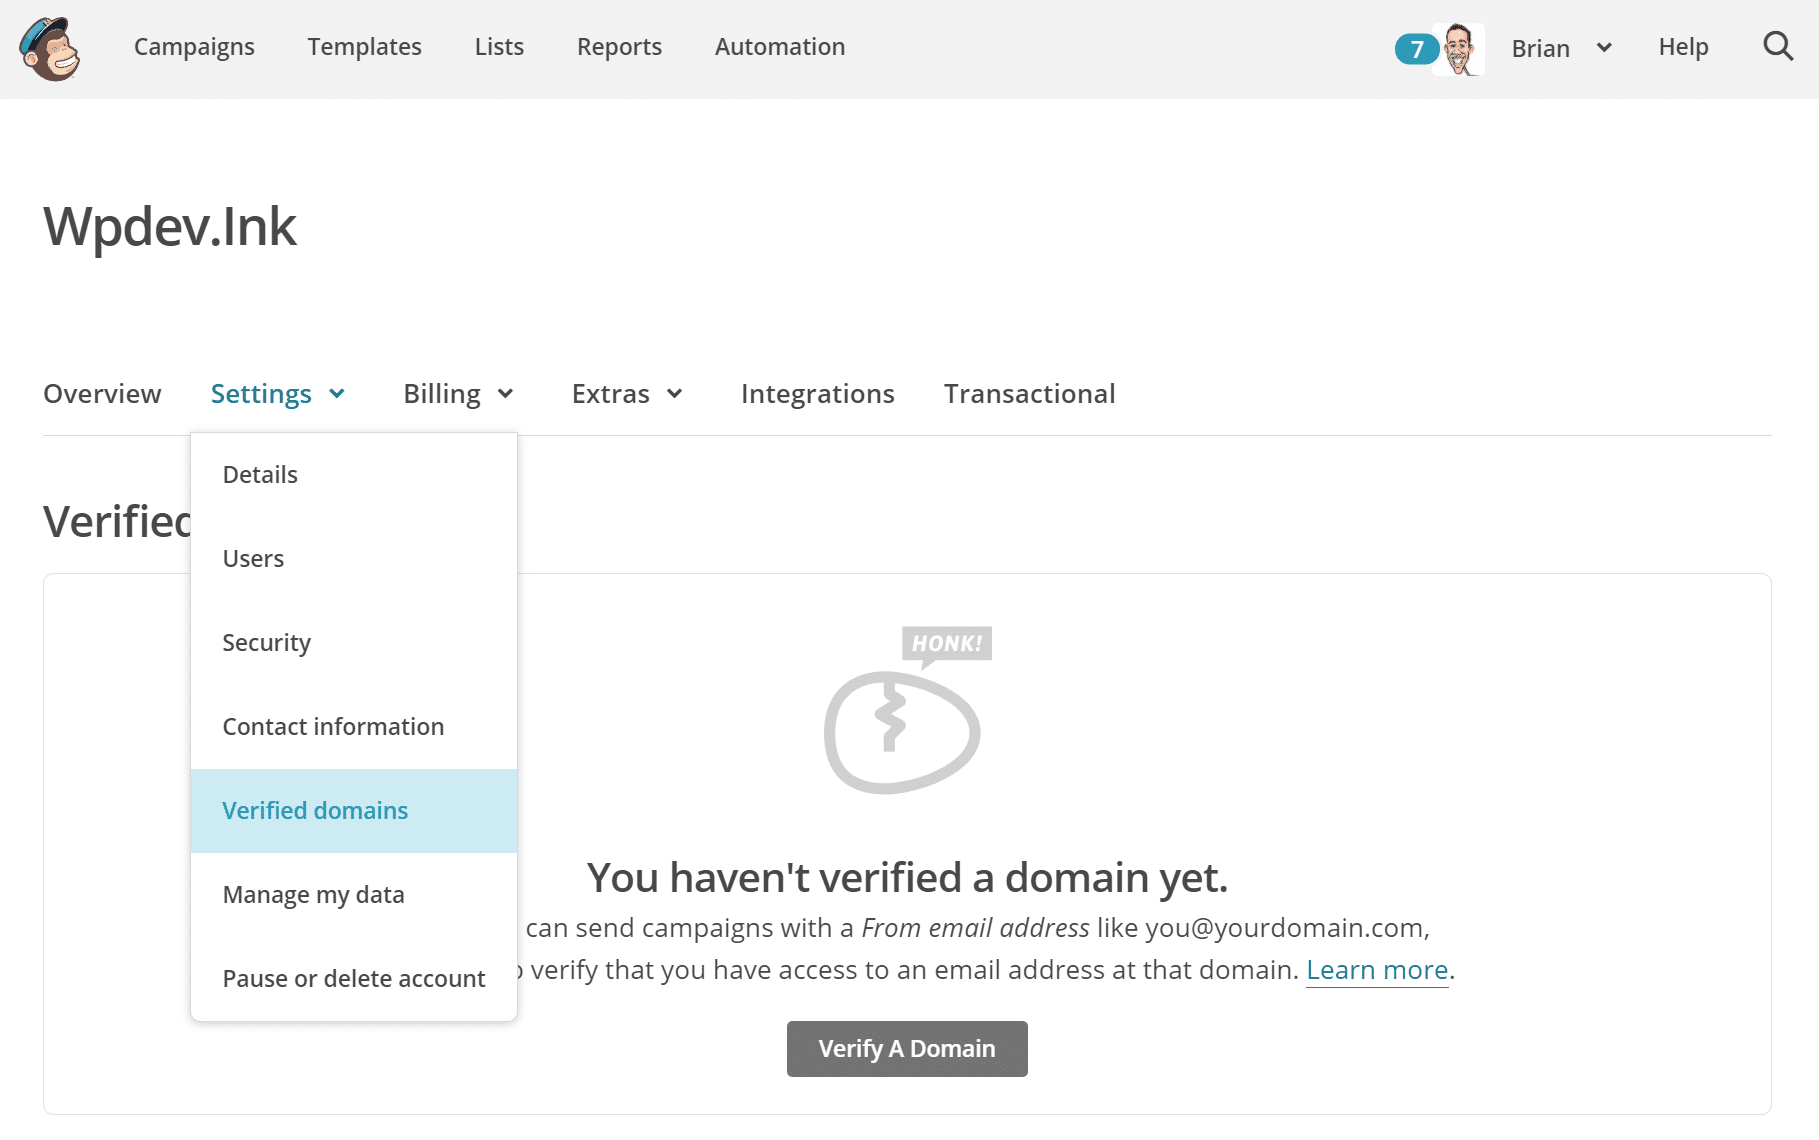Select Contact information menu item
The width and height of the screenshot is (1819, 1140).
[333, 727]
